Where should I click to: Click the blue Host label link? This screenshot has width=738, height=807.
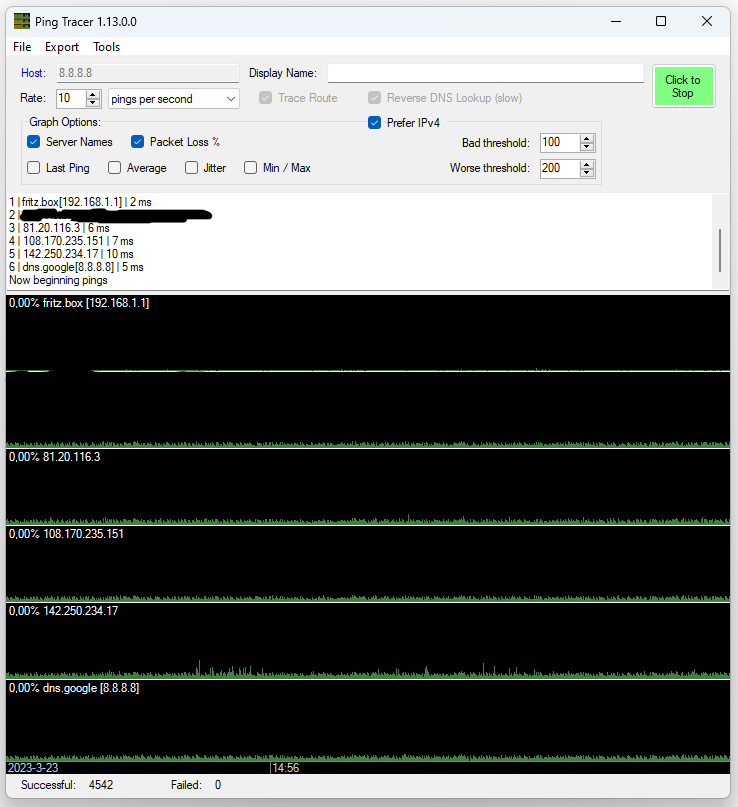[x=33, y=73]
